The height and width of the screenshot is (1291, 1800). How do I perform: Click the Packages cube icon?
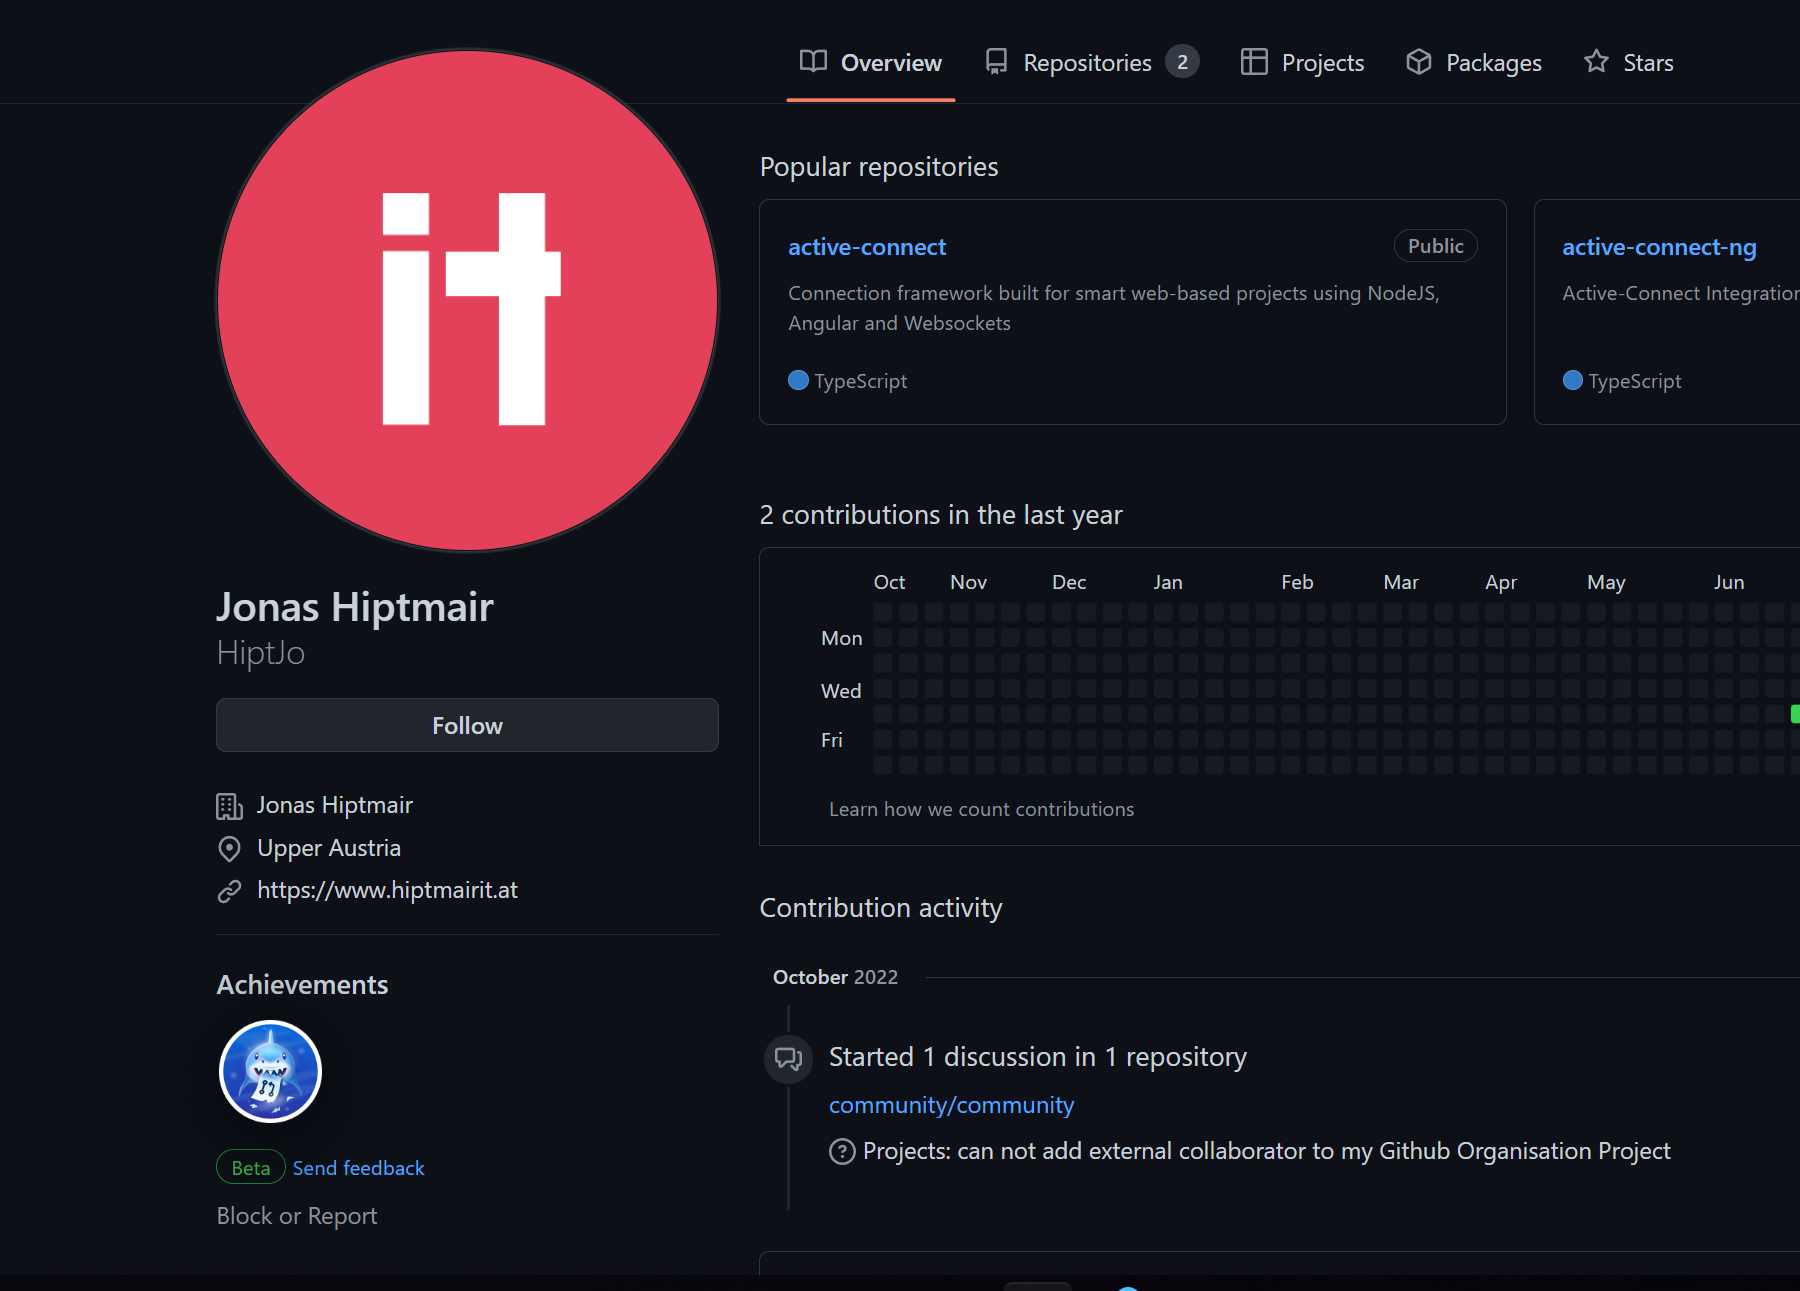(x=1419, y=62)
